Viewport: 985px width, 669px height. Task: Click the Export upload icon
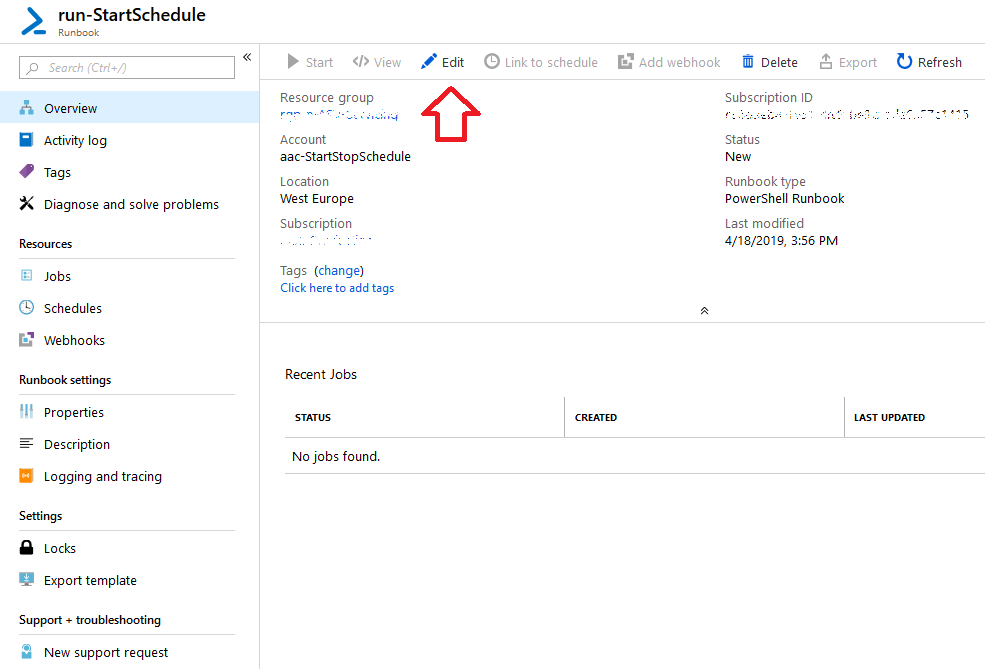coord(825,62)
